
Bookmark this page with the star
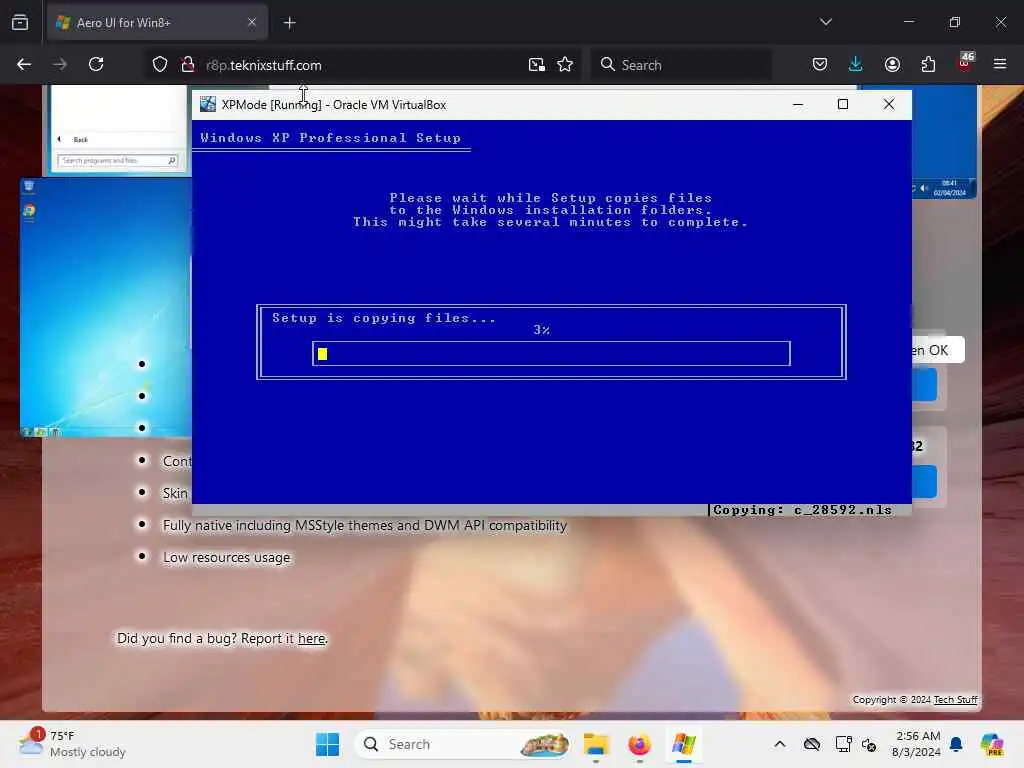pos(565,64)
